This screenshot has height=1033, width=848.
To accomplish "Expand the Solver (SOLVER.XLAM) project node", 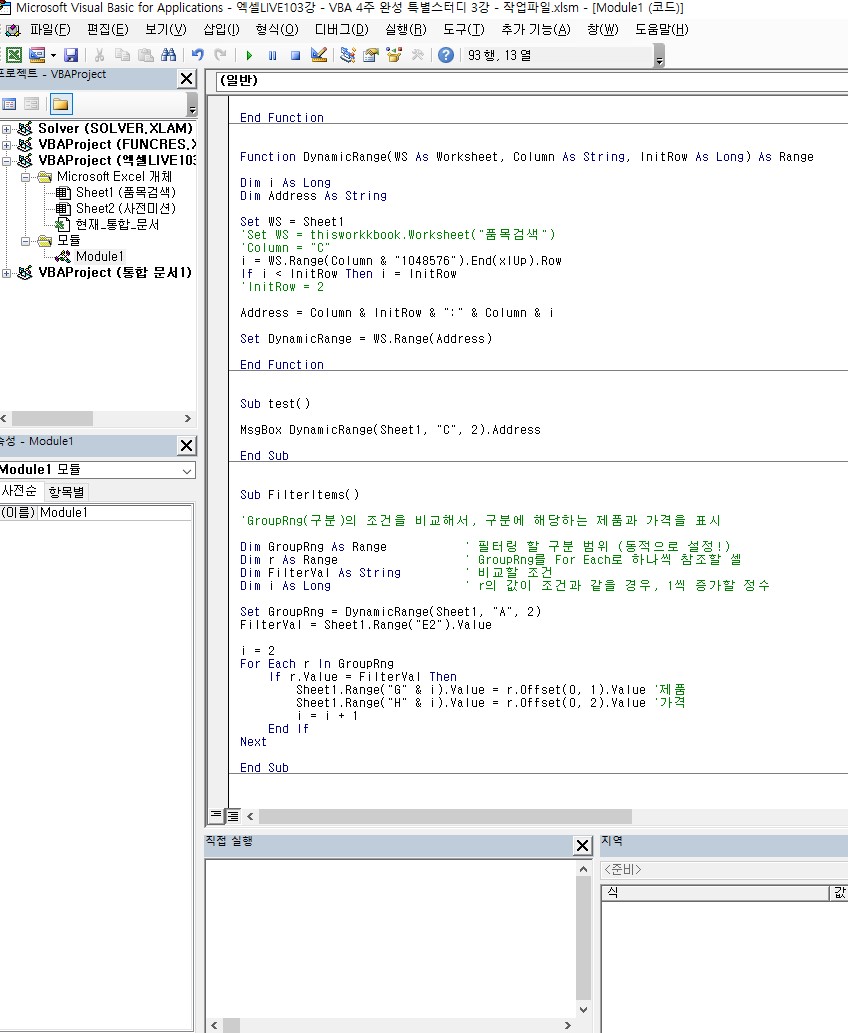I will [7, 129].
